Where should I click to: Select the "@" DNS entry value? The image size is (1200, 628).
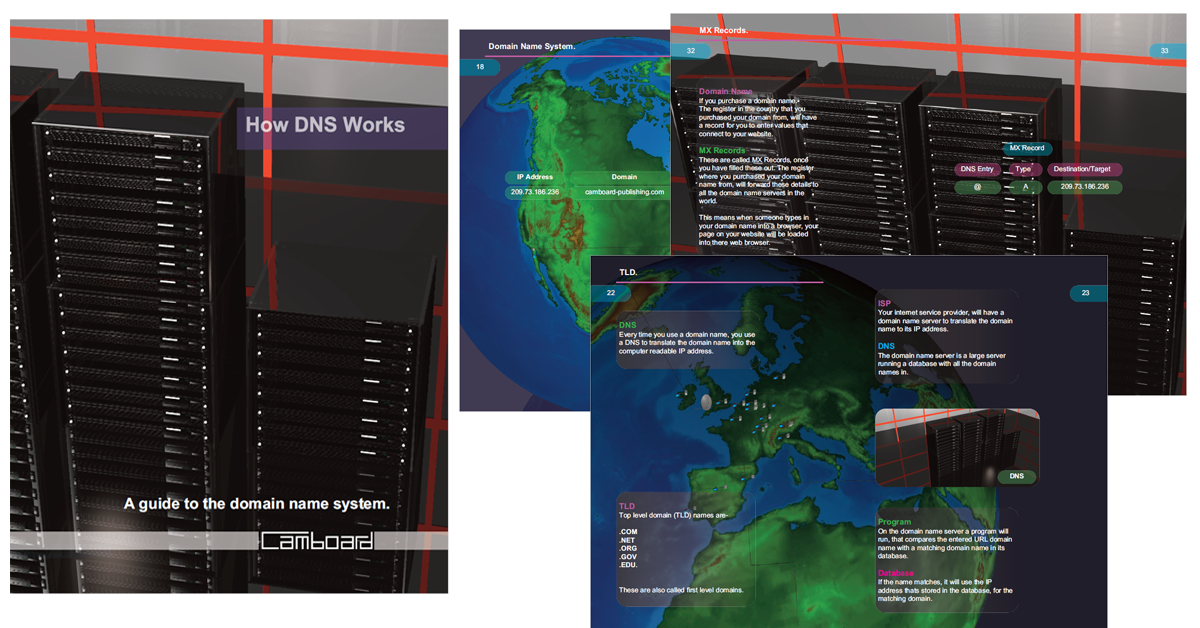click(976, 187)
